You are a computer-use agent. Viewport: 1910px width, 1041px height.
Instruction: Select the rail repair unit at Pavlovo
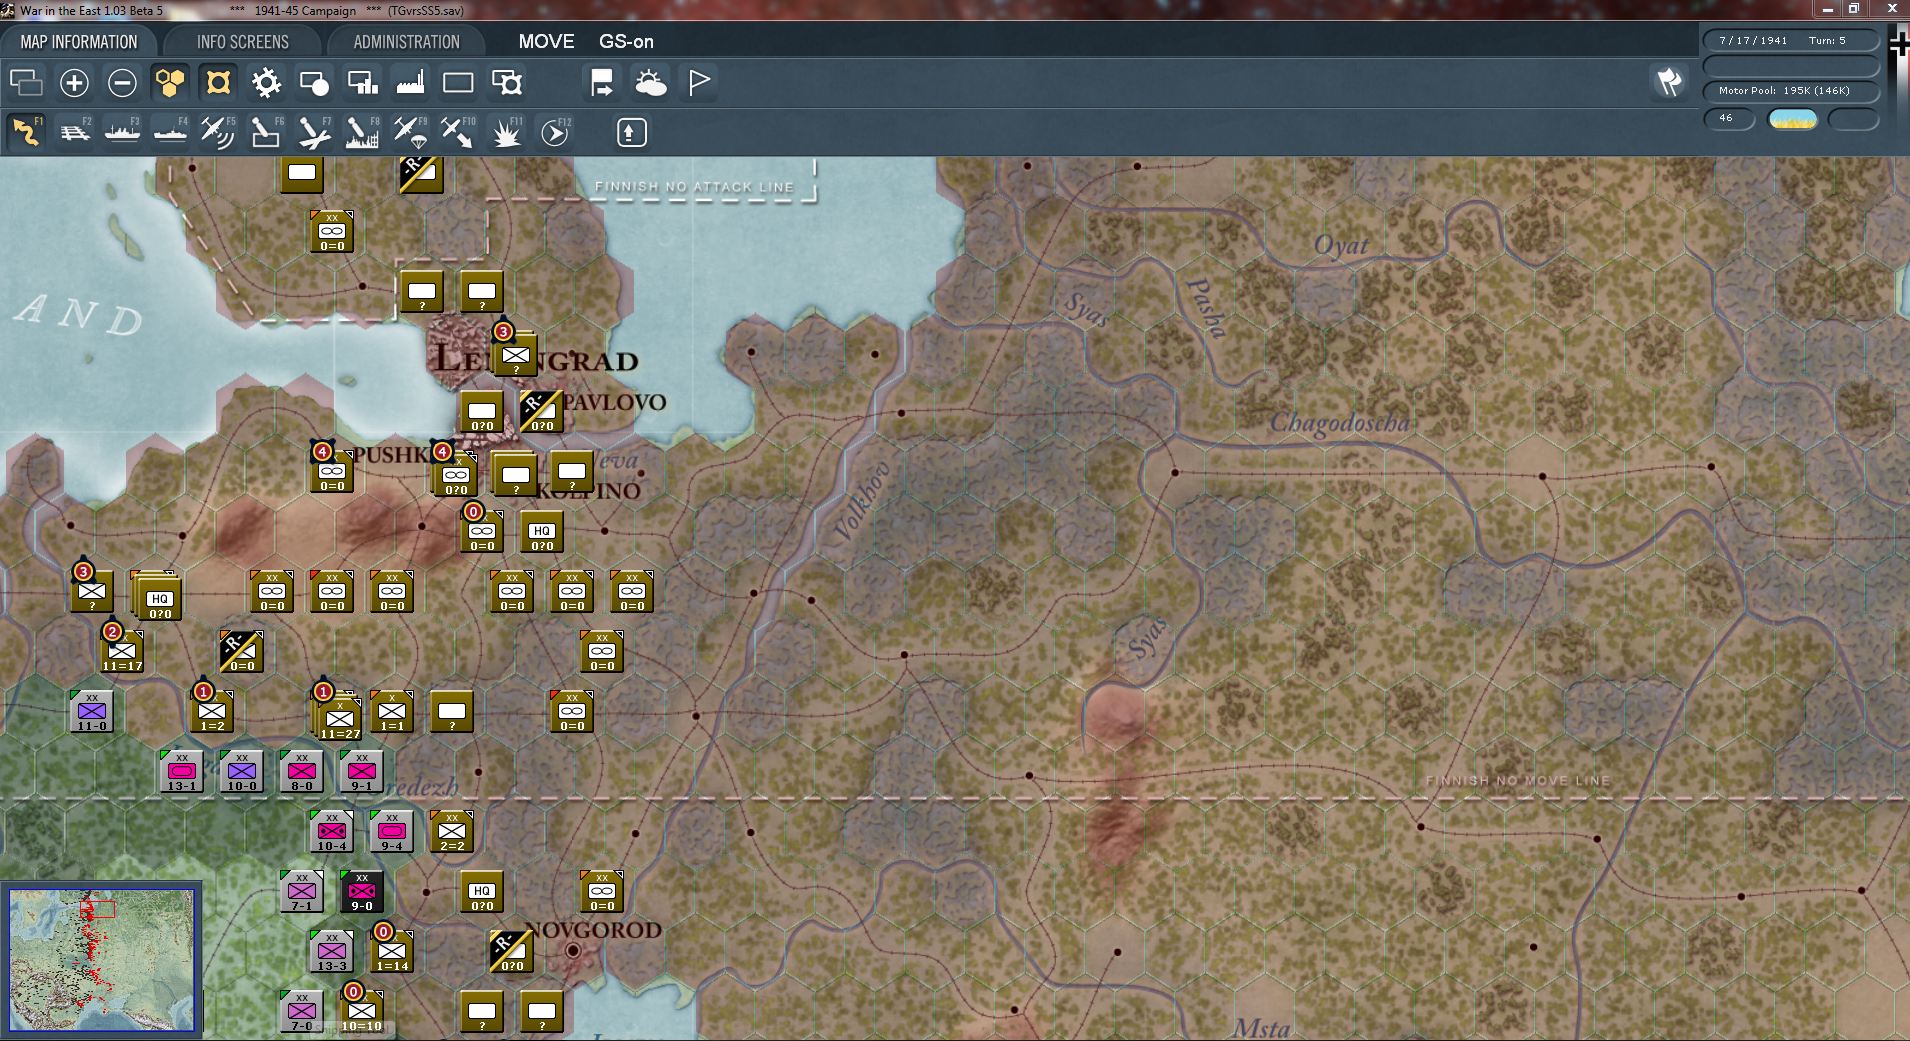coord(541,411)
